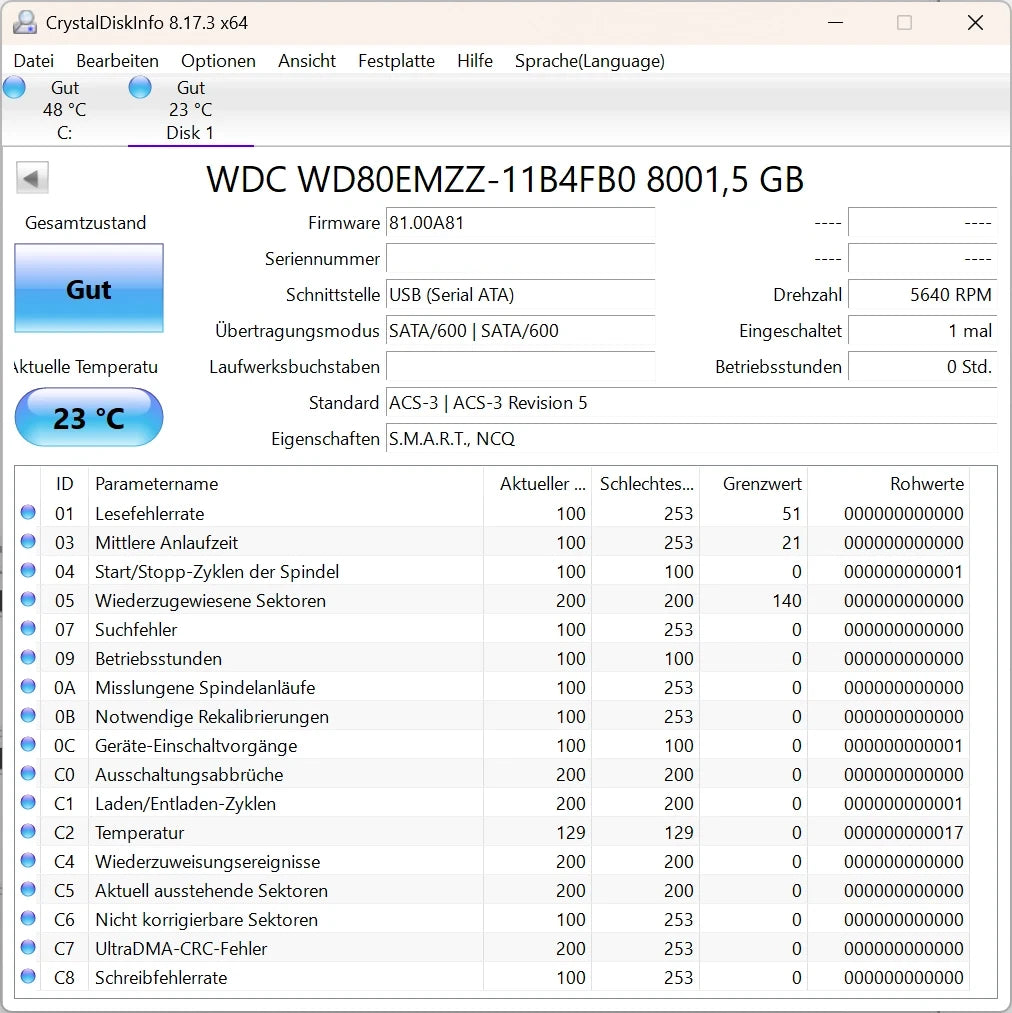
Task: Click status dot of UltraDMA-CRC-Fehler row
Action: (x=28, y=948)
